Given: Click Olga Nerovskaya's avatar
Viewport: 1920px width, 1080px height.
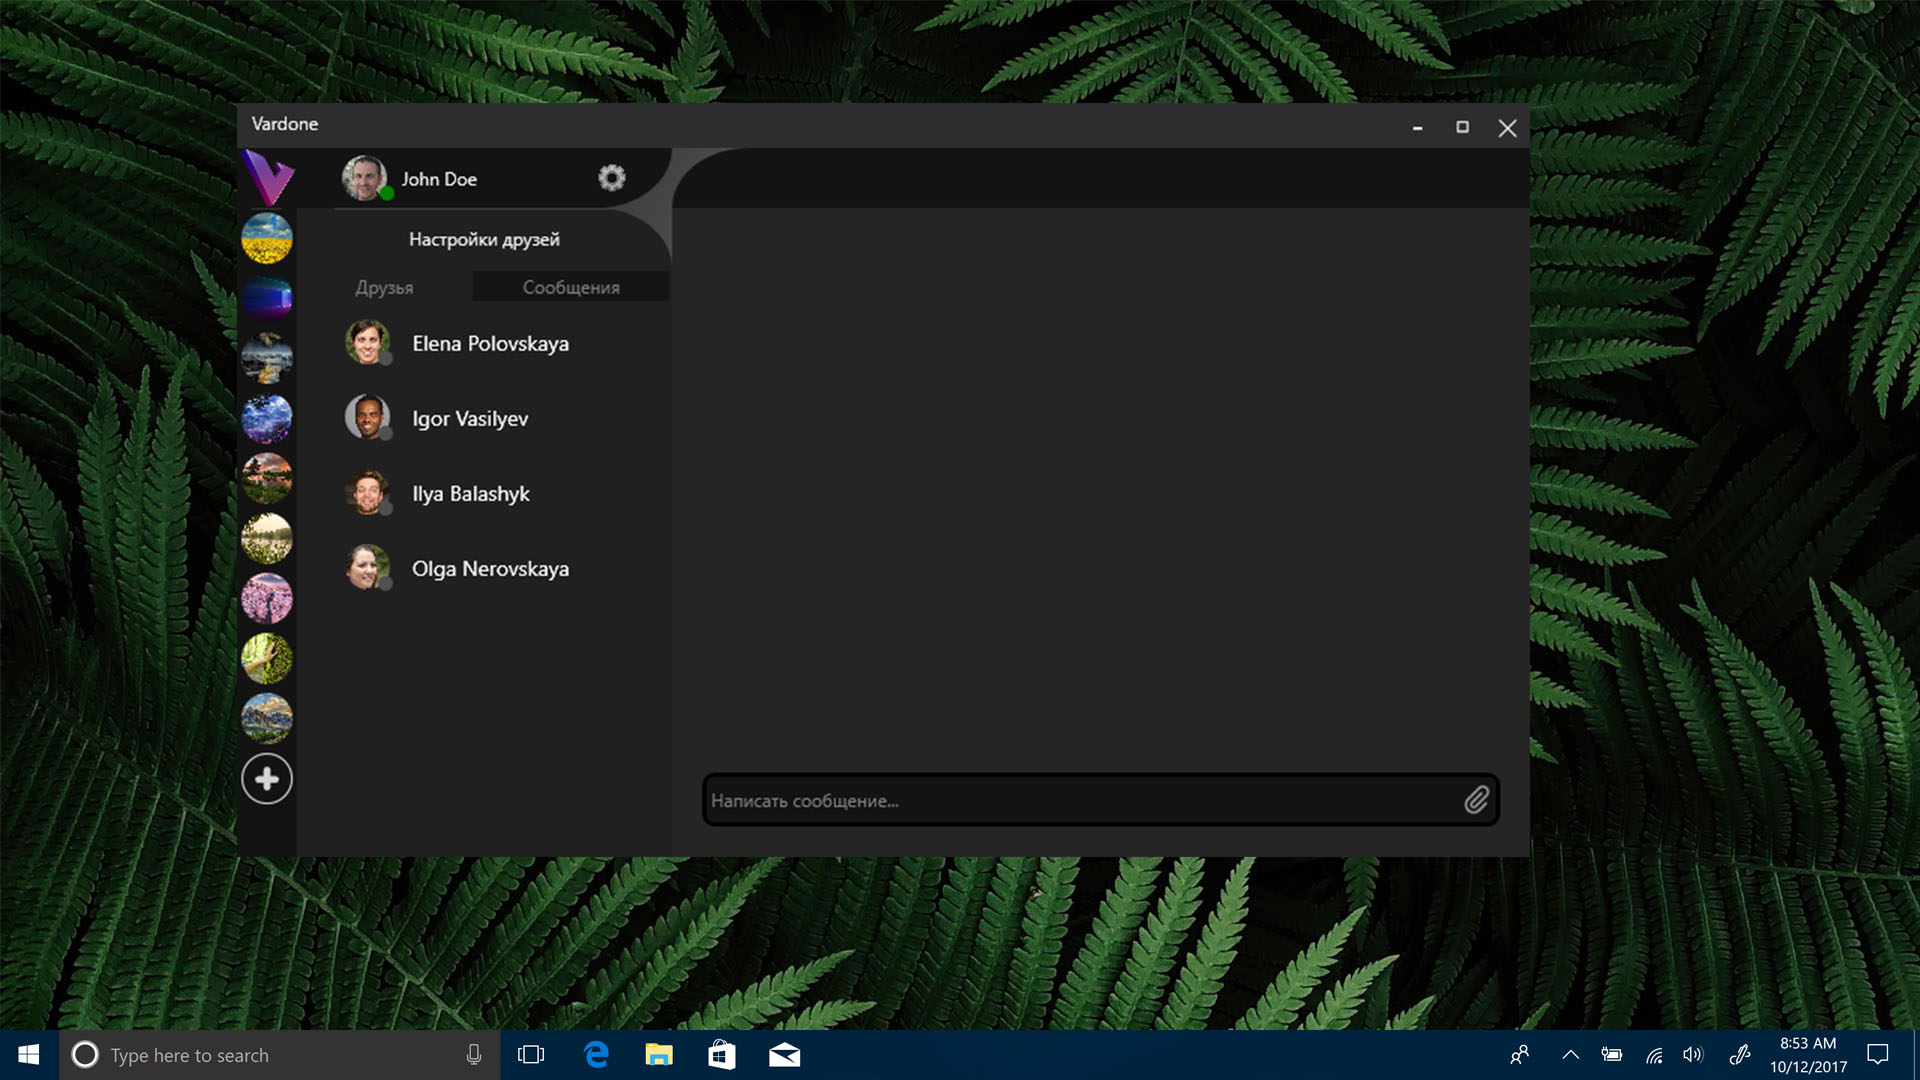Looking at the screenshot, I should pos(367,567).
